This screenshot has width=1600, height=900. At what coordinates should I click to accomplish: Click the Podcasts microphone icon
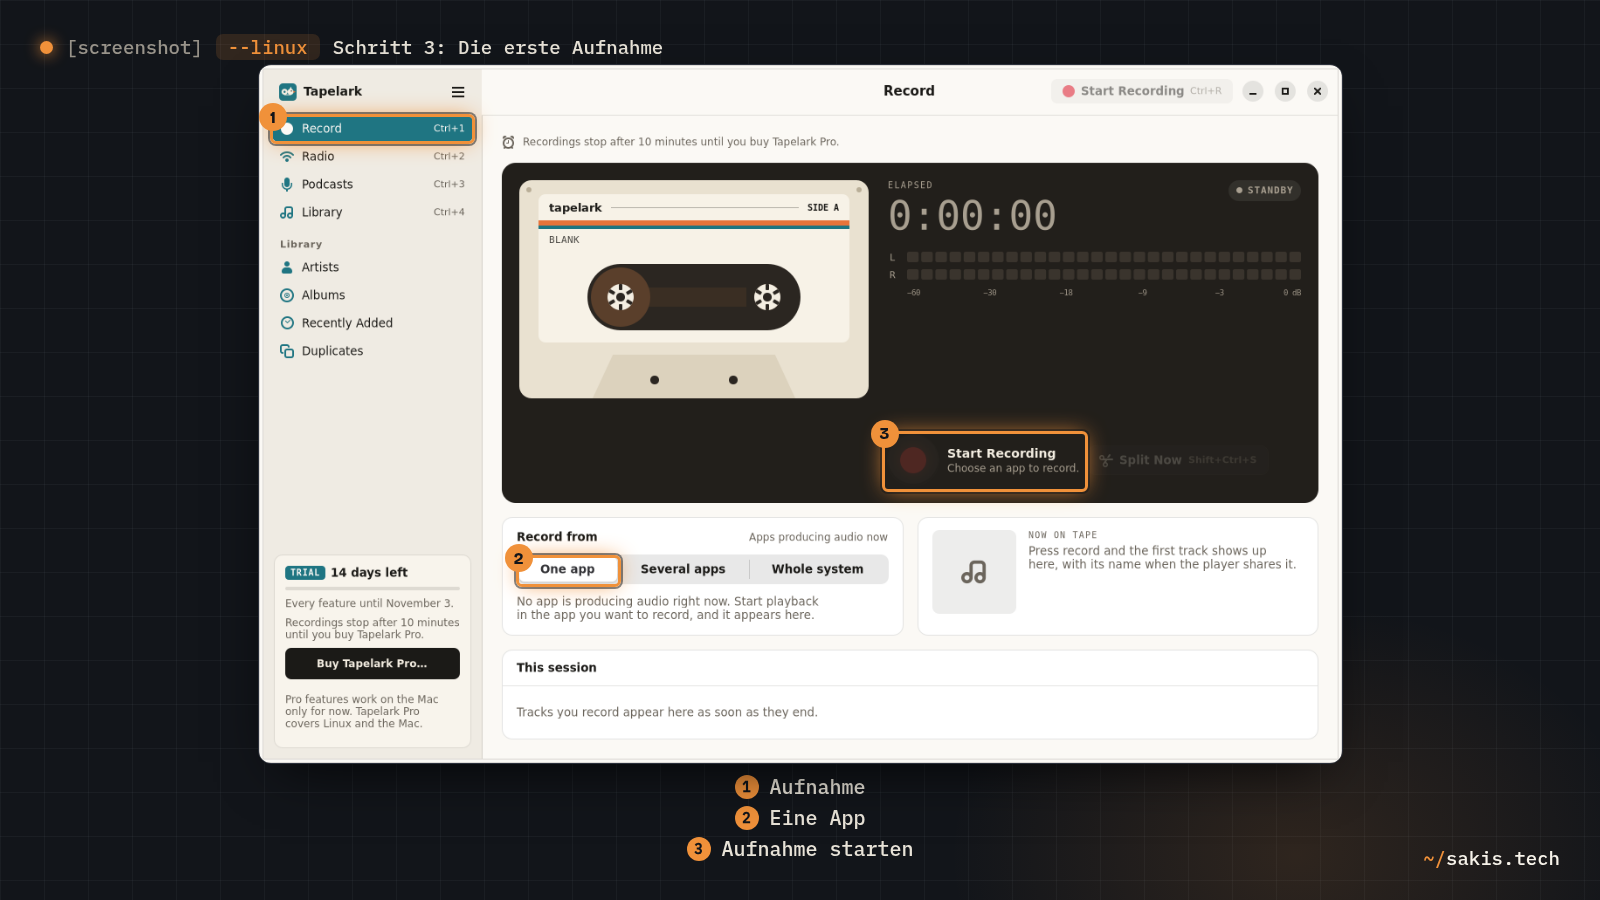click(x=287, y=184)
